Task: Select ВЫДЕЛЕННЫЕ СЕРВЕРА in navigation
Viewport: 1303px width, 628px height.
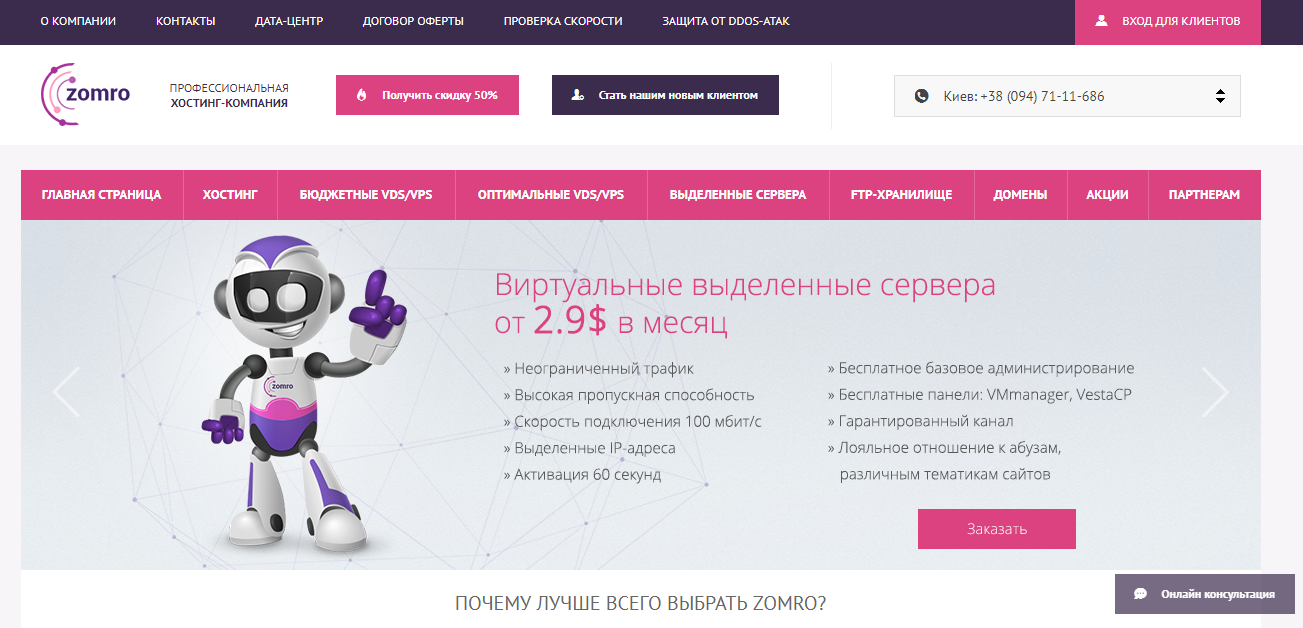Action: tap(738, 195)
